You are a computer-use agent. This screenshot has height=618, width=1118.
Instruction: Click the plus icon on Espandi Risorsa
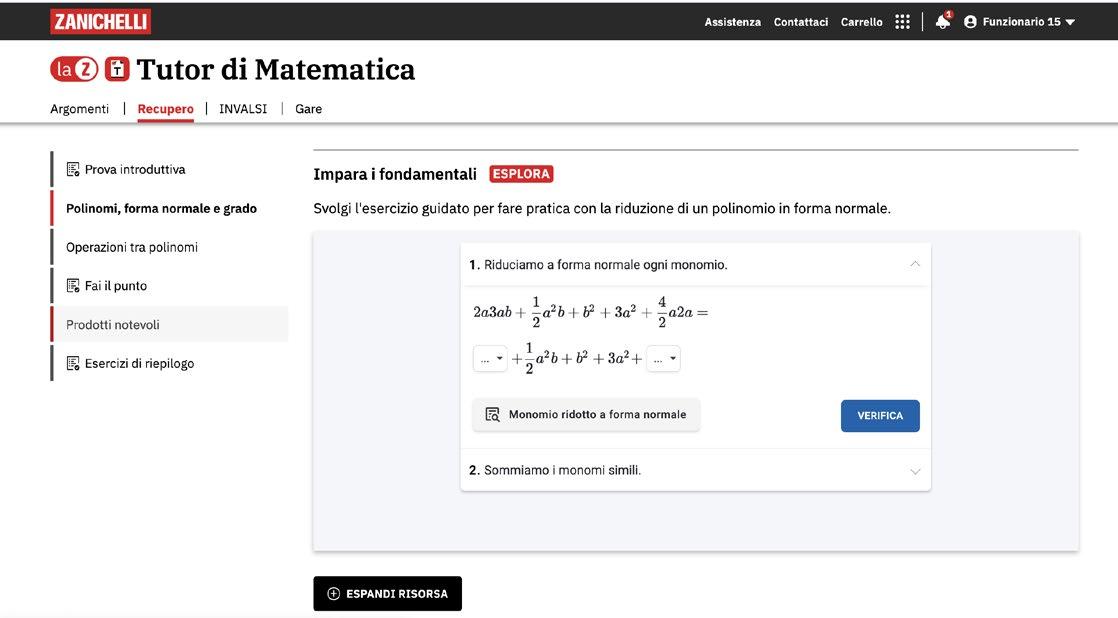(x=334, y=594)
